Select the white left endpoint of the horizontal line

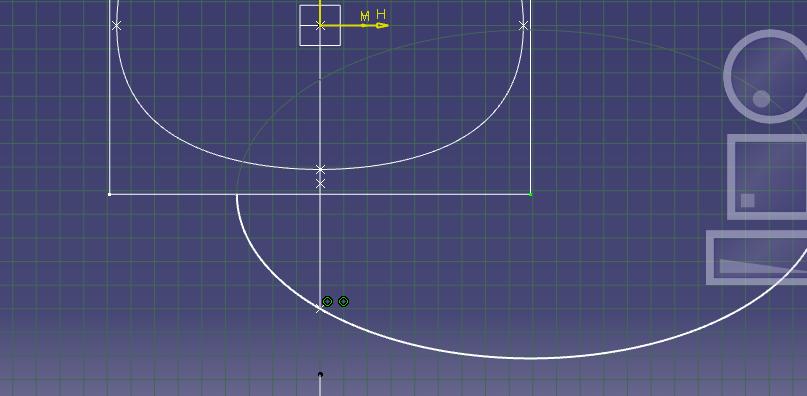(x=110, y=194)
